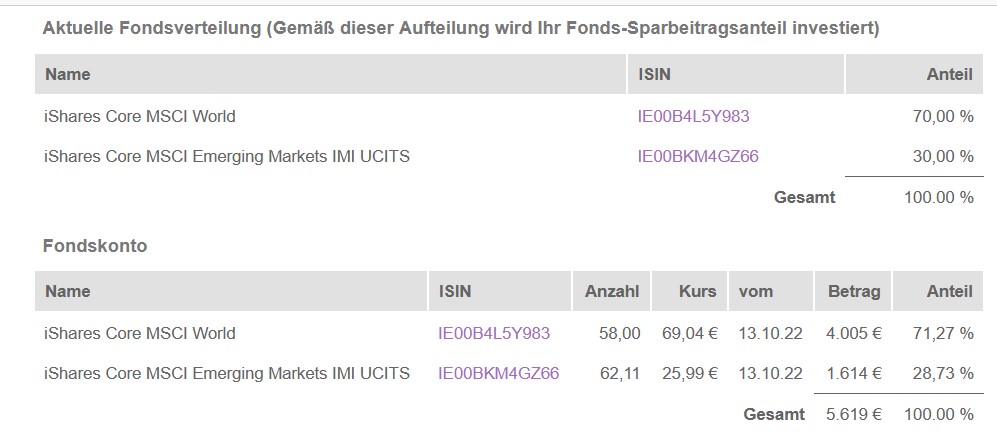Image resolution: width=997 pixels, height=438 pixels.
Task: Click IE00B4L5Y983 link in Fondskonto table
Action: (494, 333)
